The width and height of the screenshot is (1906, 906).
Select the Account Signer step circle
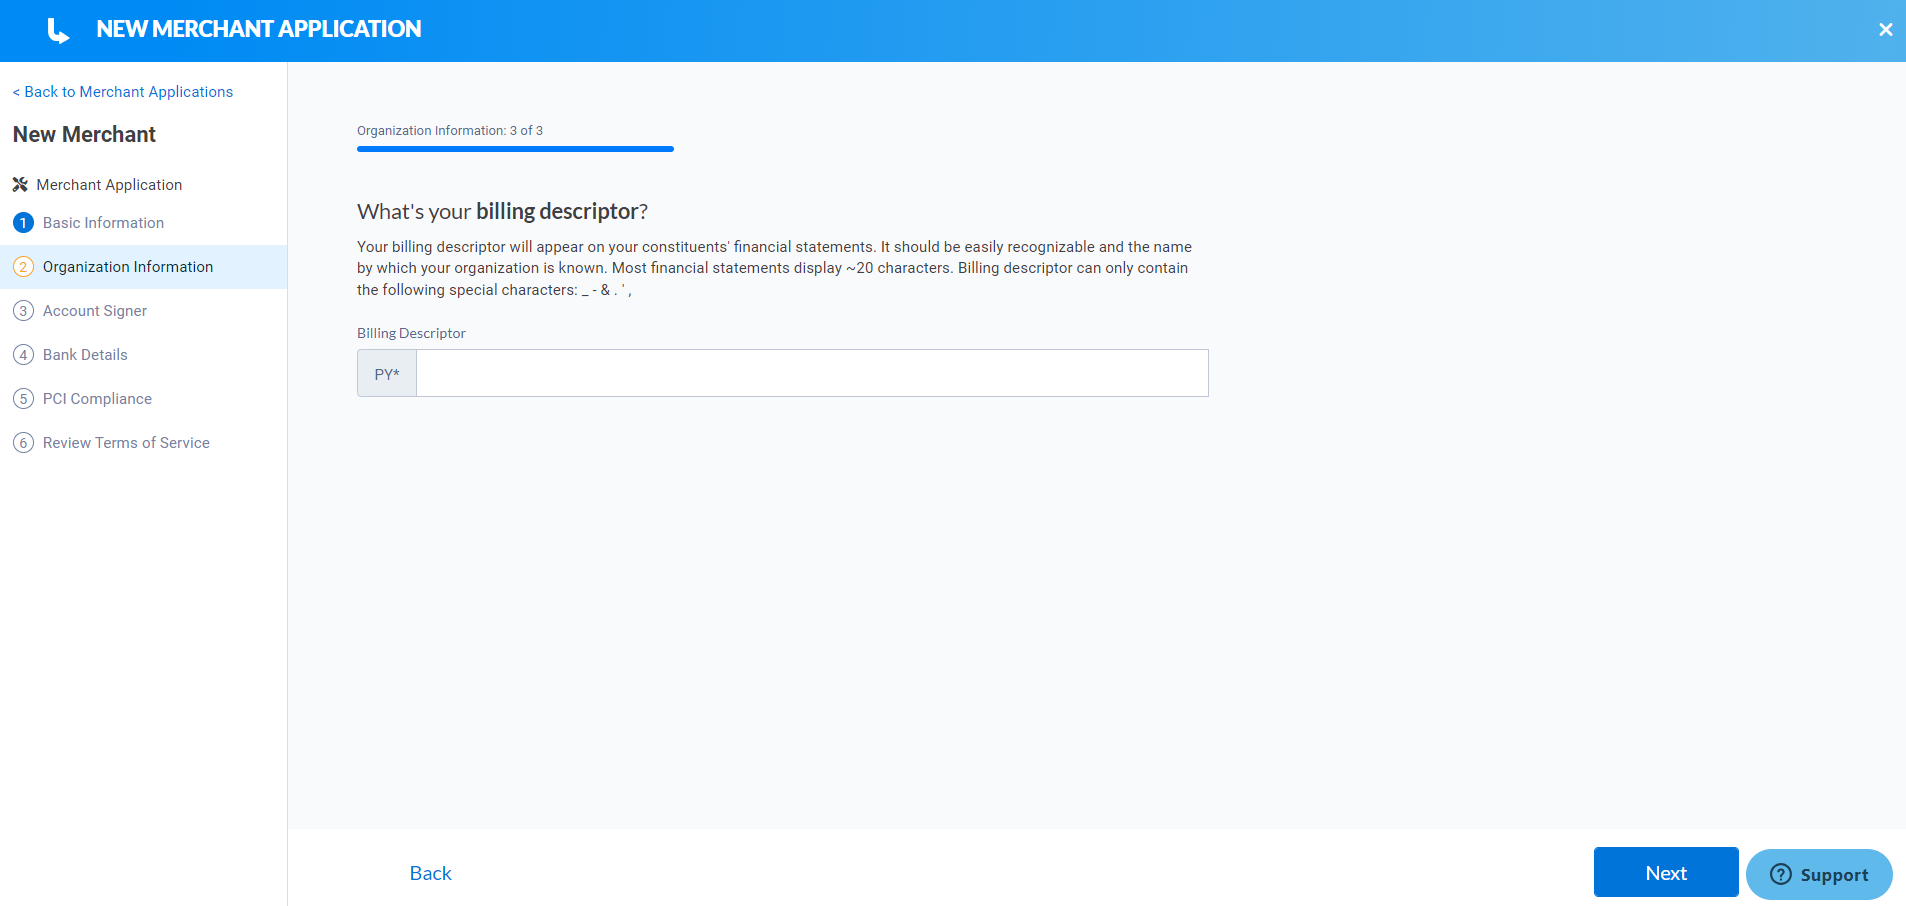pos(23,310)
